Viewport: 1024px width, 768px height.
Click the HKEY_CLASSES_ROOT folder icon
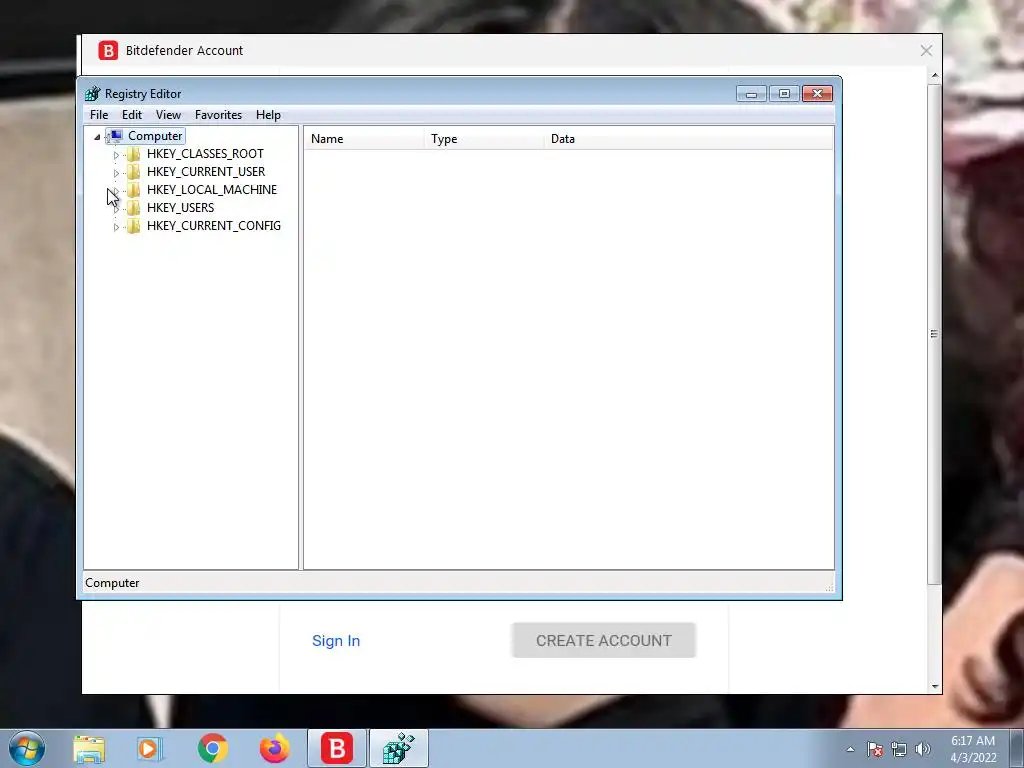coord(133,154)
